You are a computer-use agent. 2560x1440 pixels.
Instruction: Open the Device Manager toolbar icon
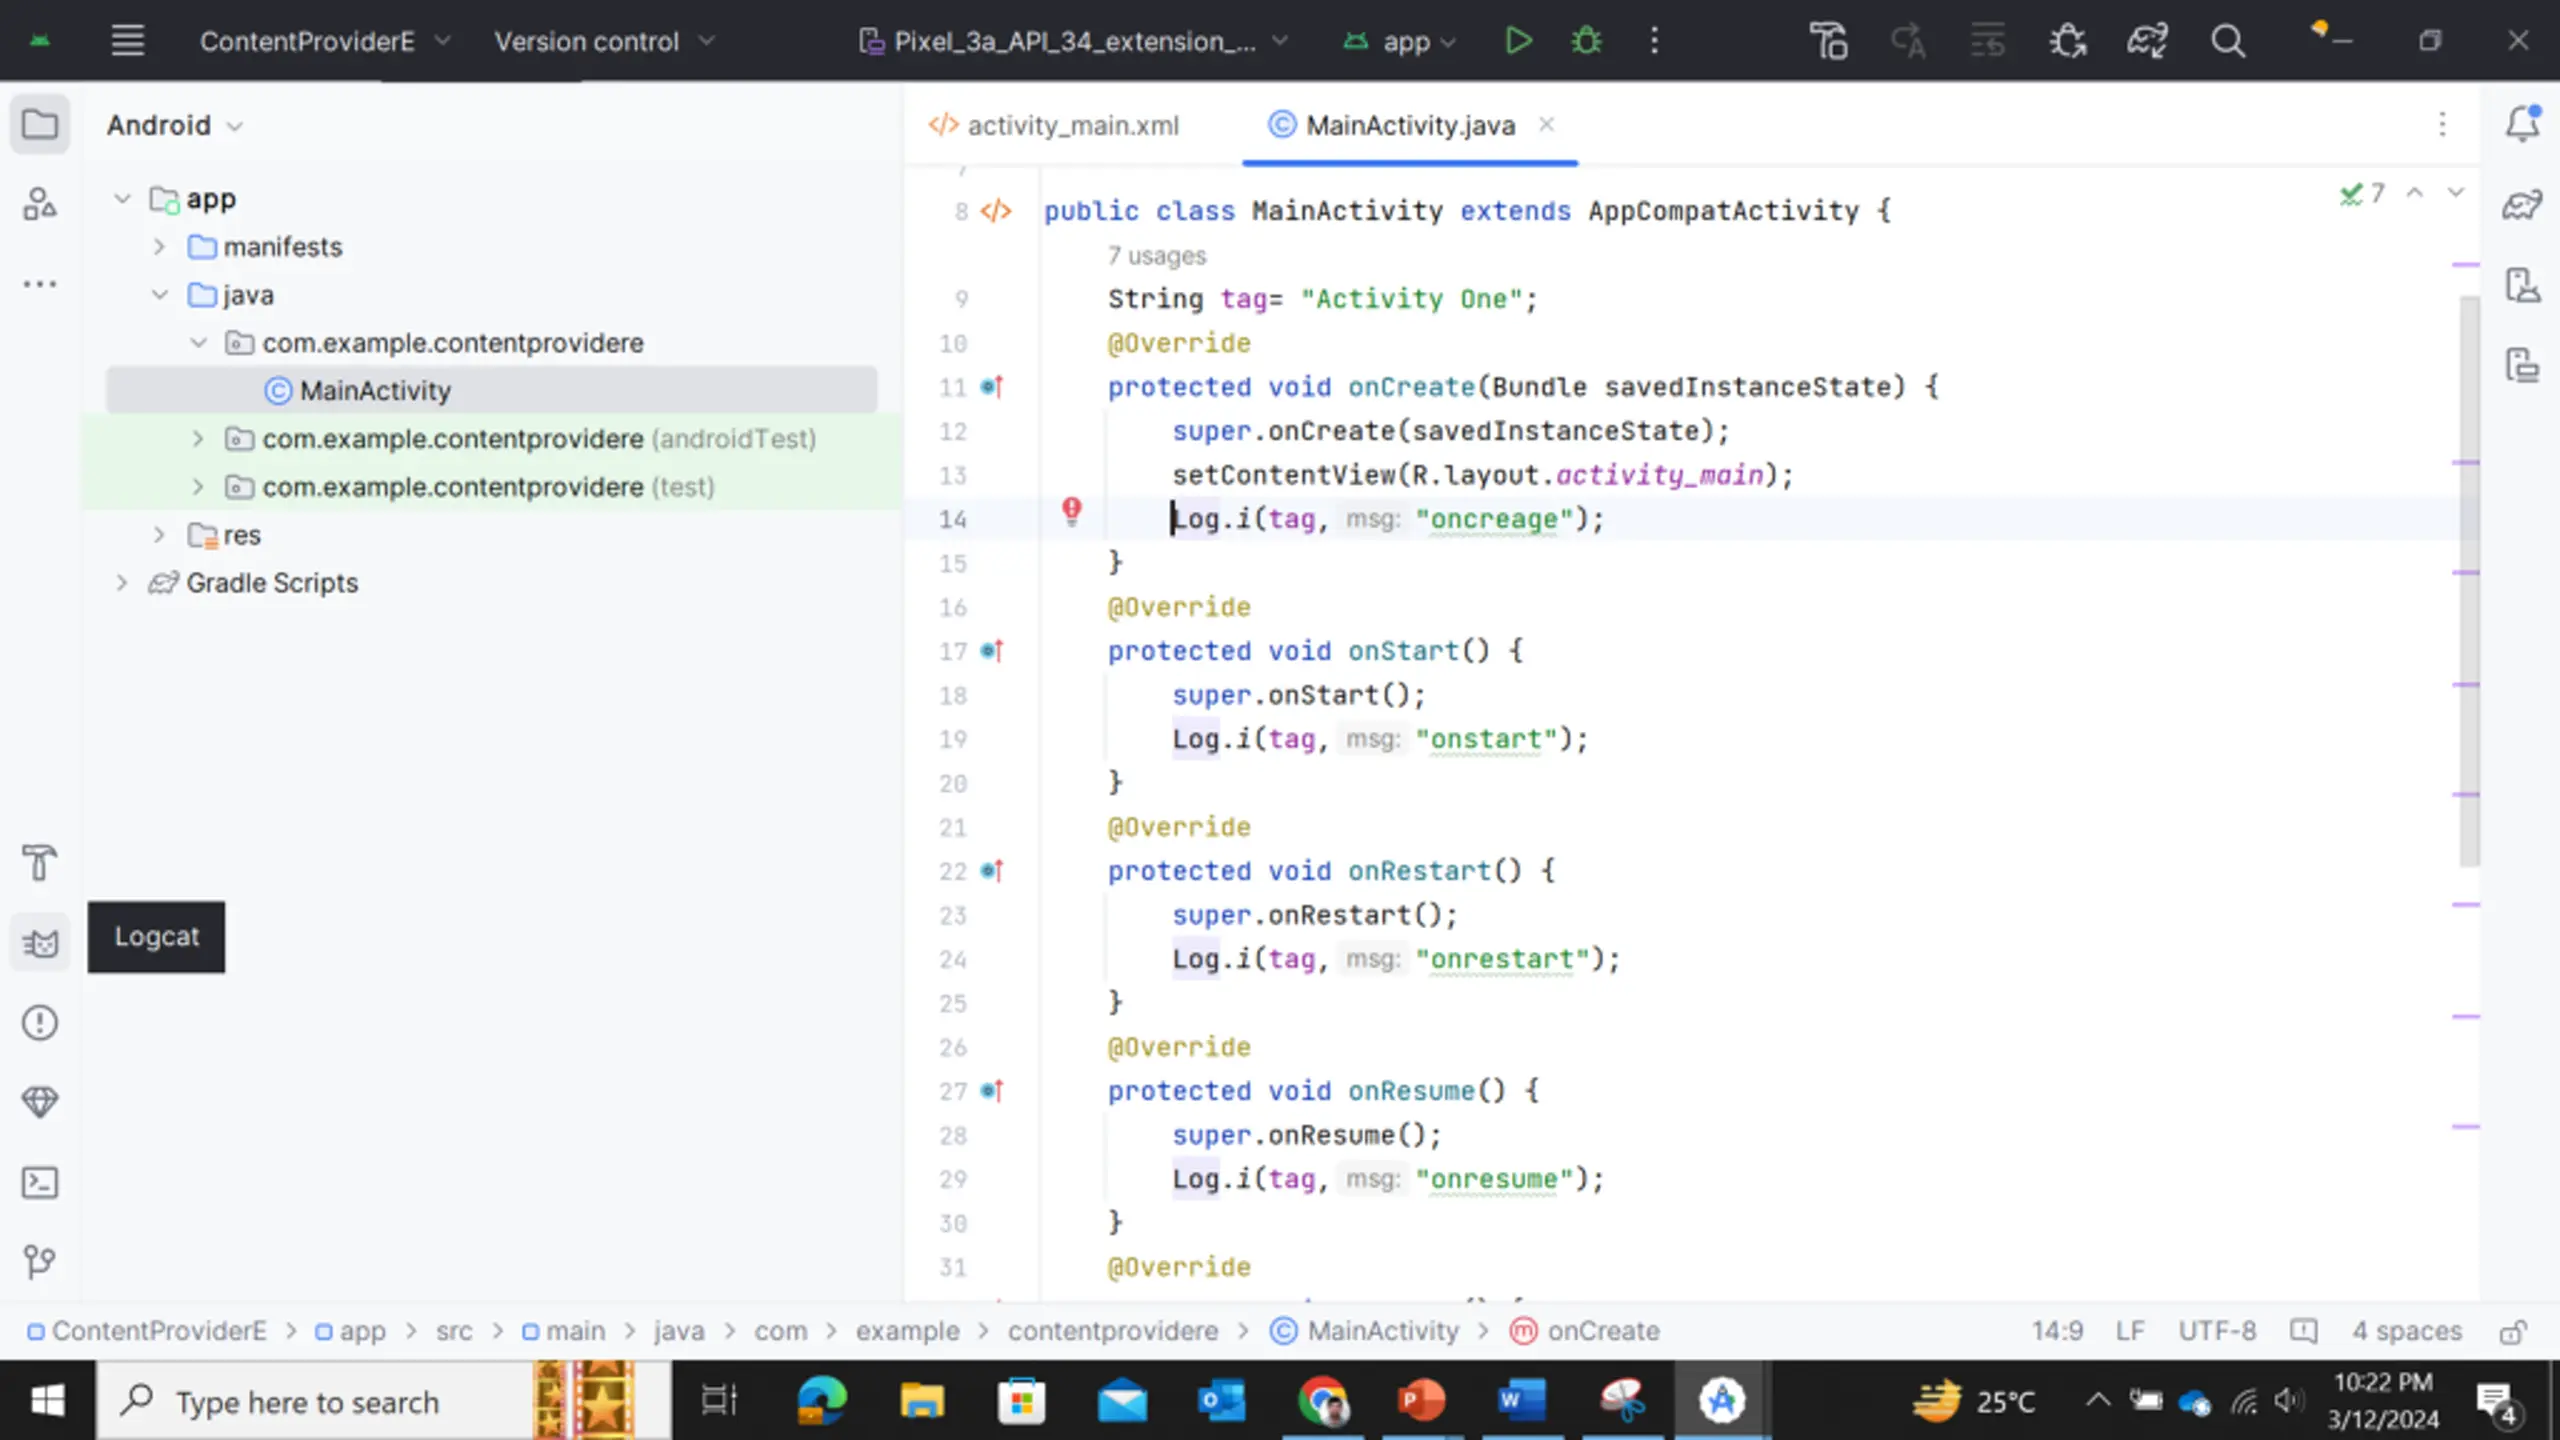tap(1828, 41)
